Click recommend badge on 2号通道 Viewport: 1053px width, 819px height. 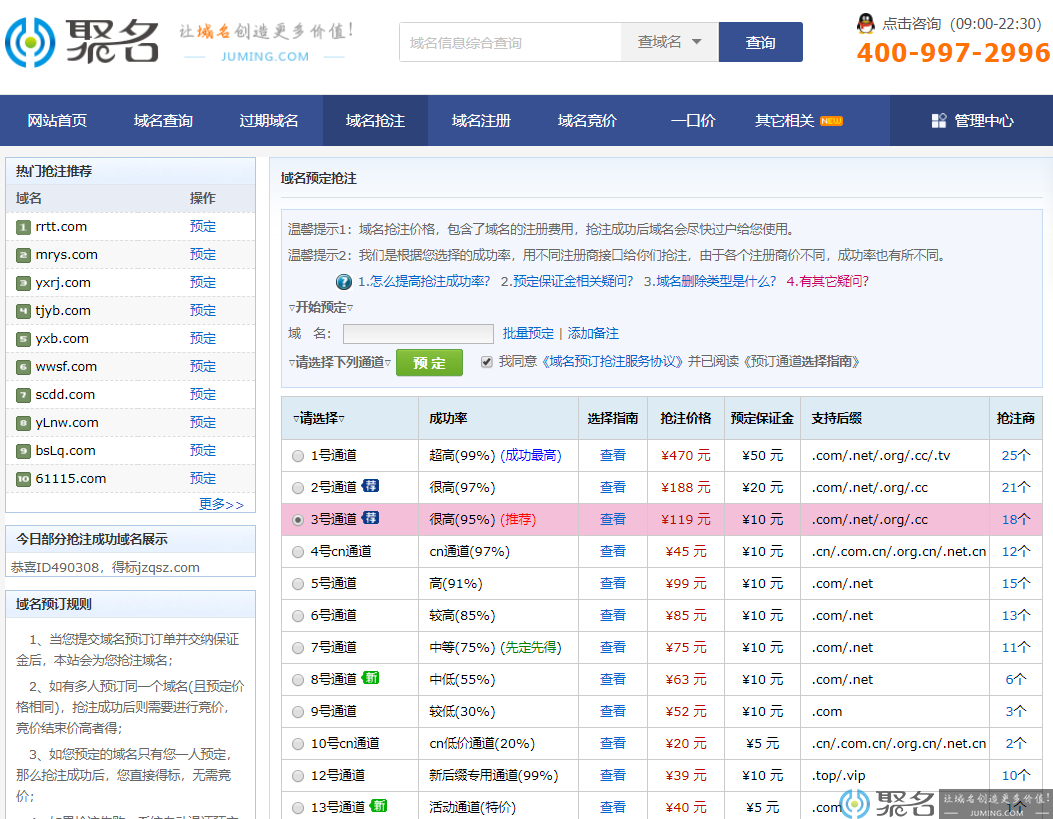(x=370, y=486)
